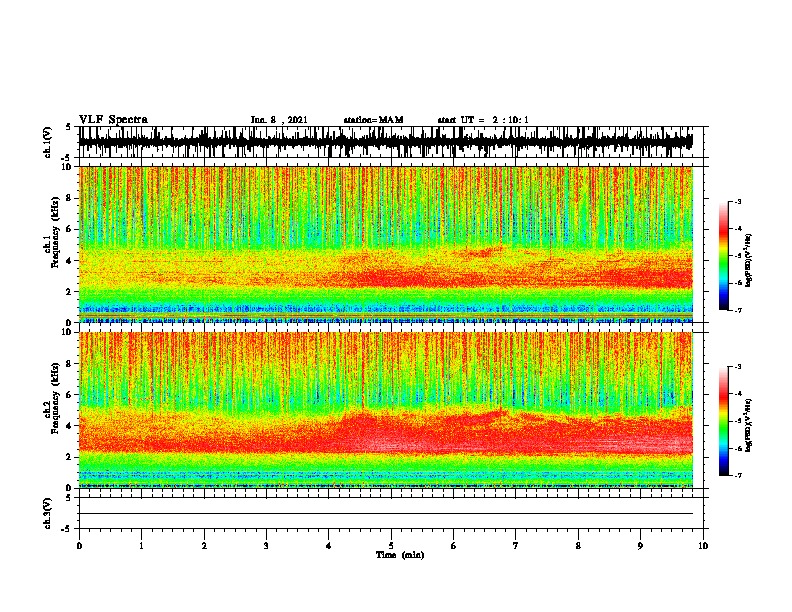Click the "ch.1(V)" axis label

[x=48, y=142]
